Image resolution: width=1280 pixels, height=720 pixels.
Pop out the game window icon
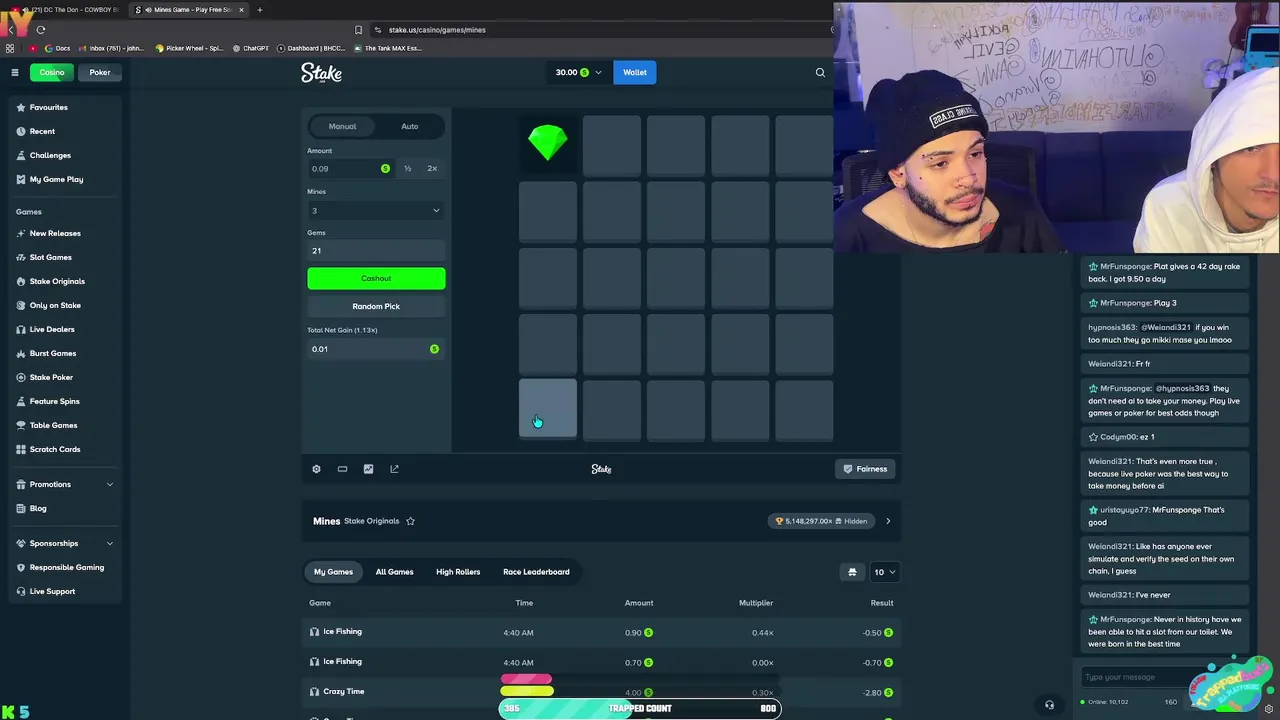pos(394,469)
